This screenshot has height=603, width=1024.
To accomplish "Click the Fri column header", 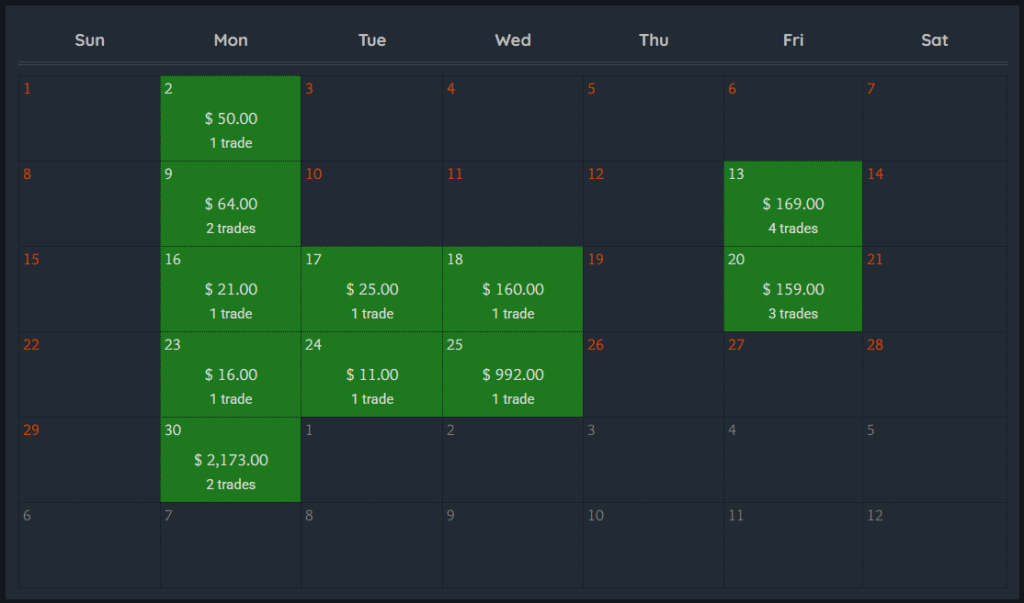I will (793, 40).
